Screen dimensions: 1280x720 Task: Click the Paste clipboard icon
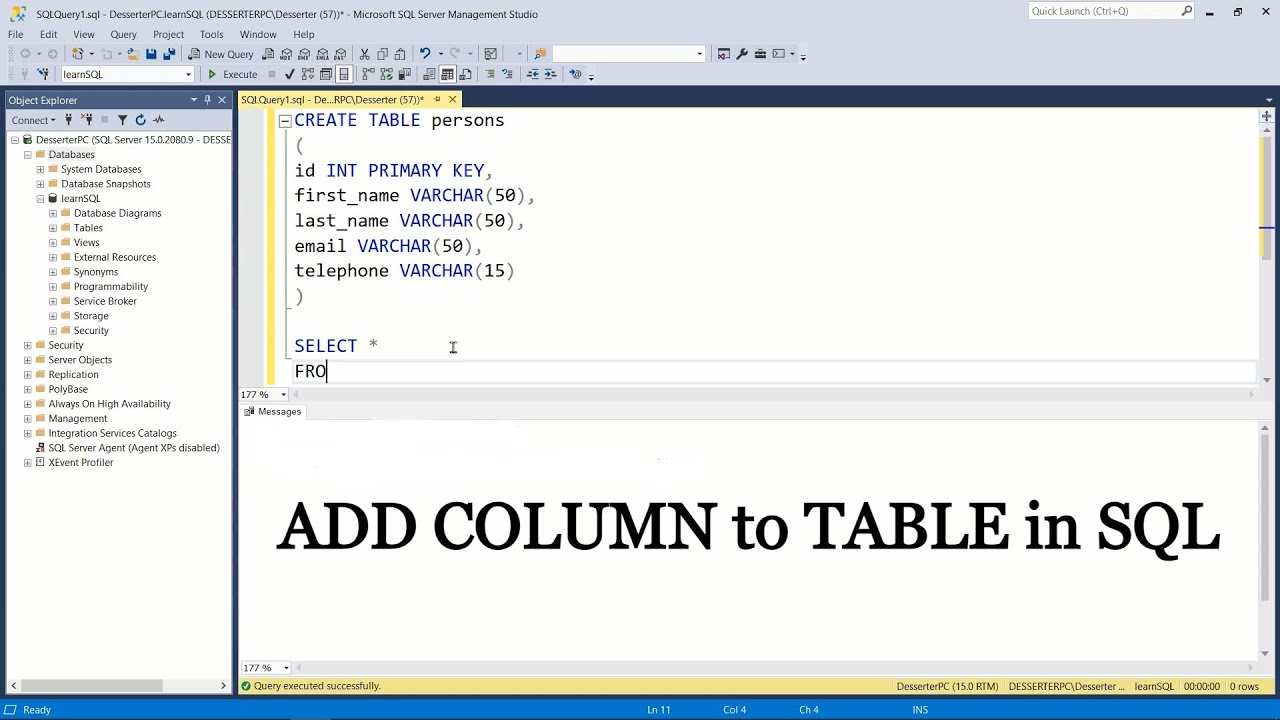400,54
